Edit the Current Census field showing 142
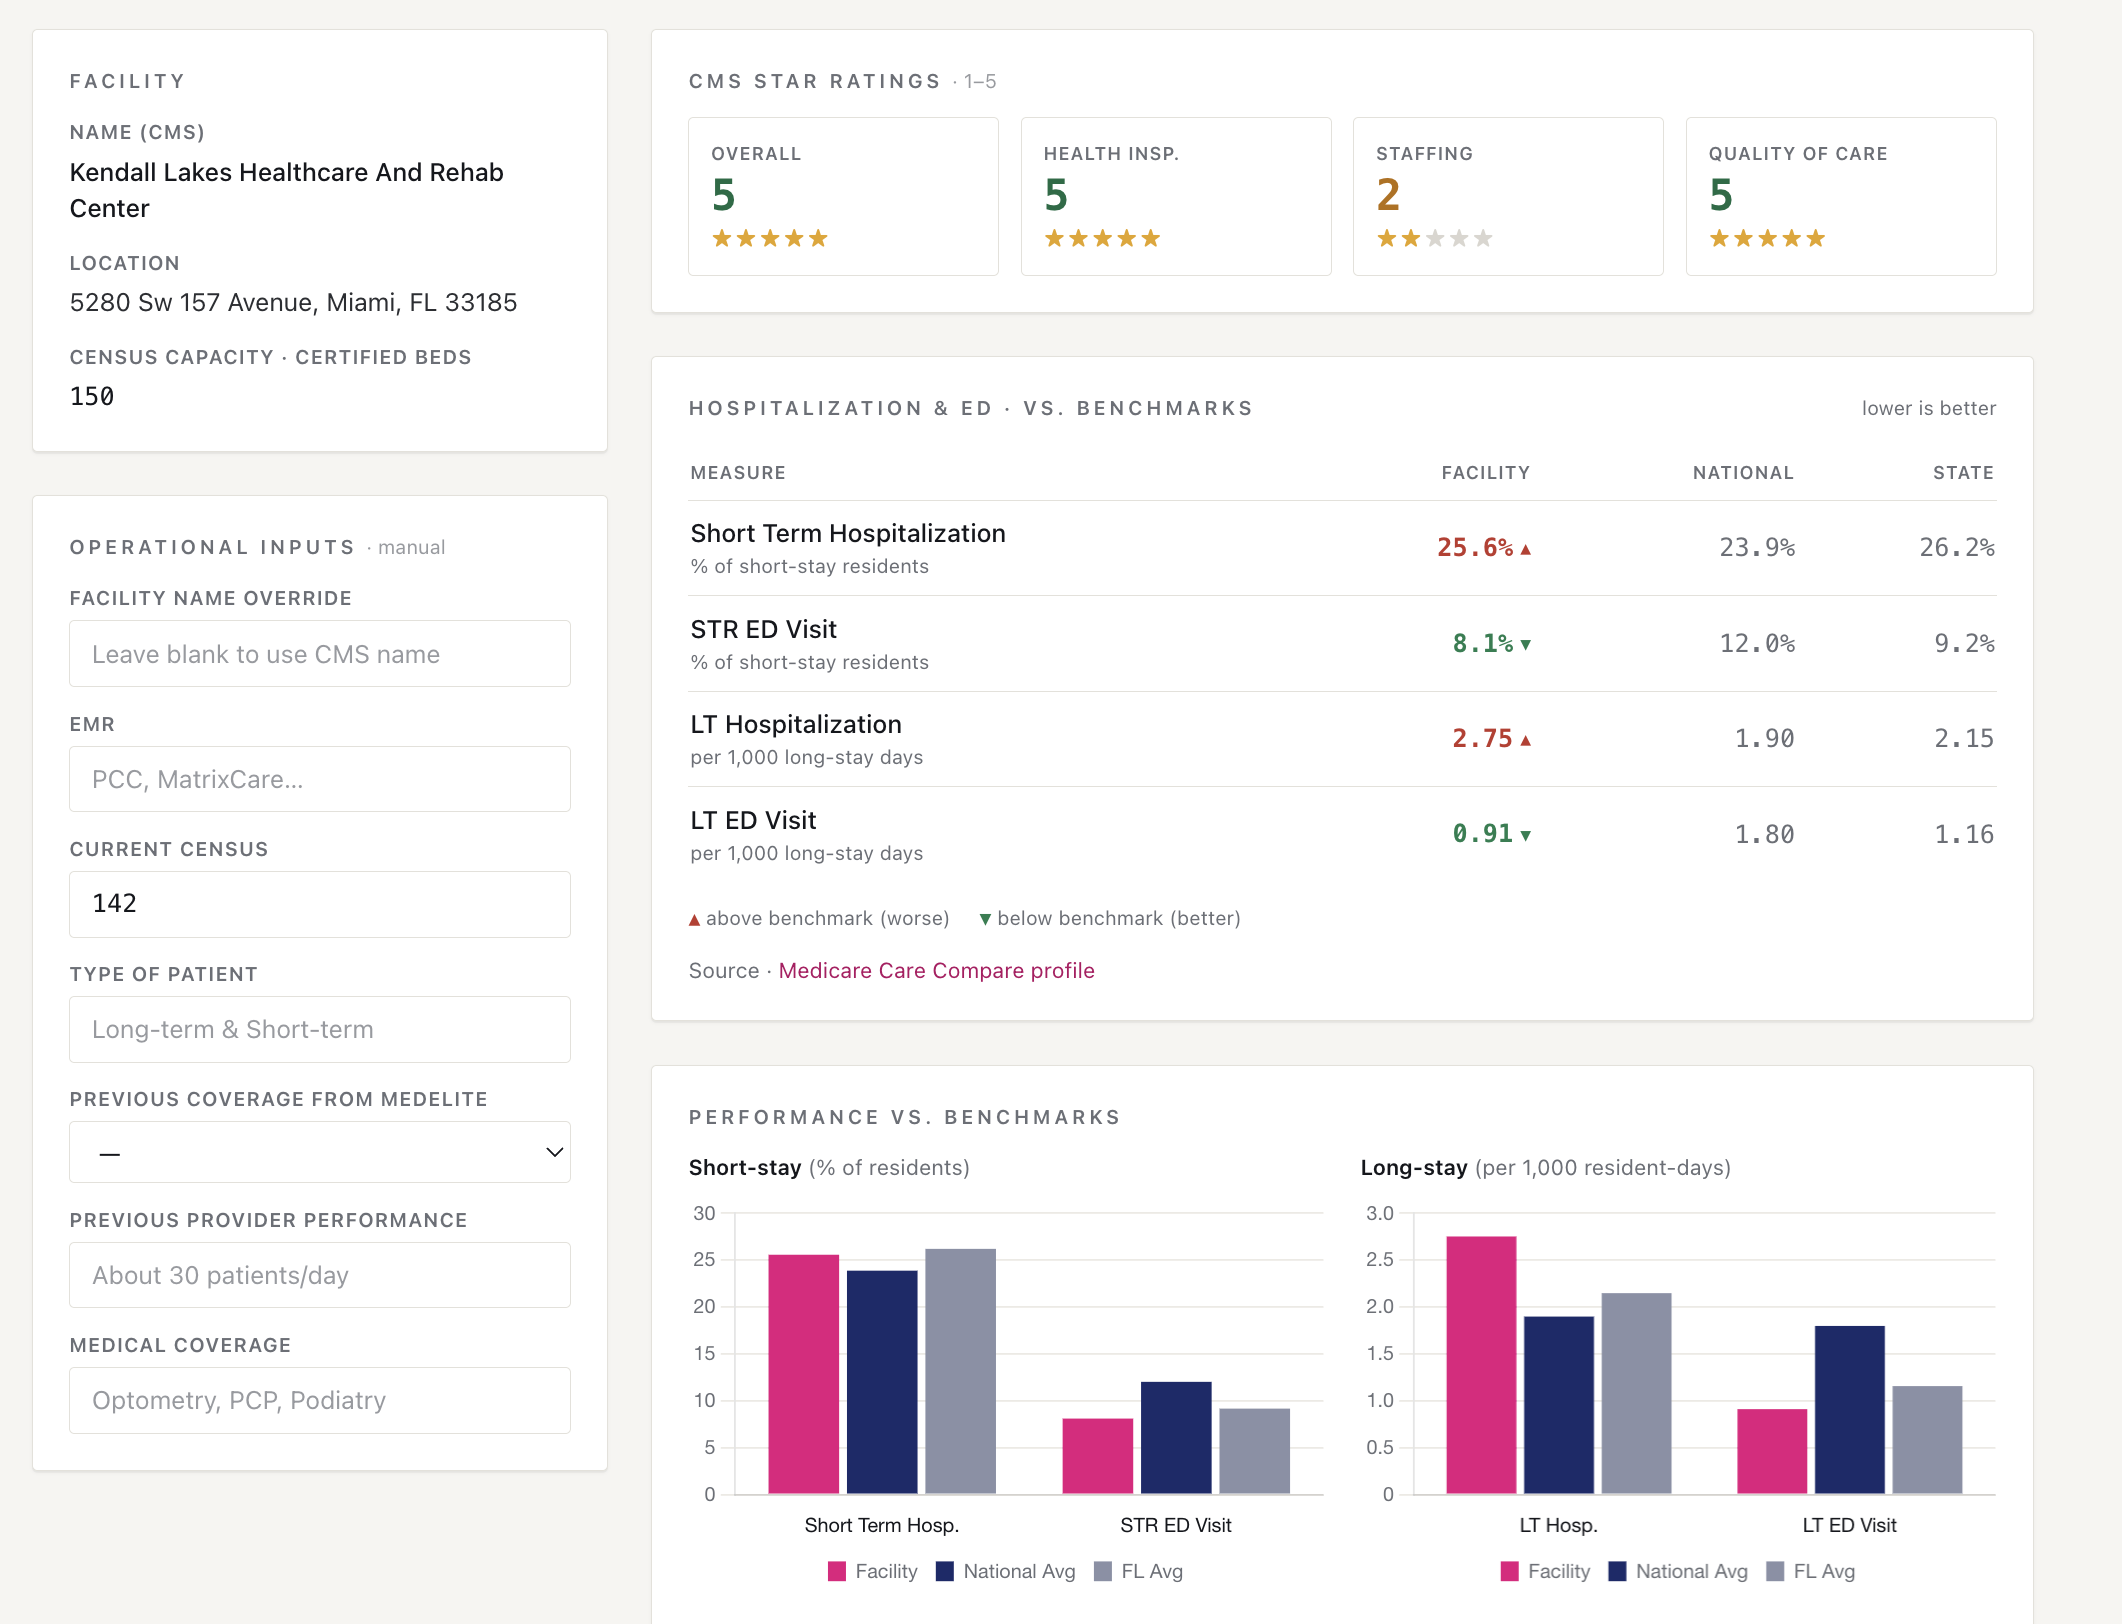The image size is (2122, 1624). [320, 904]
